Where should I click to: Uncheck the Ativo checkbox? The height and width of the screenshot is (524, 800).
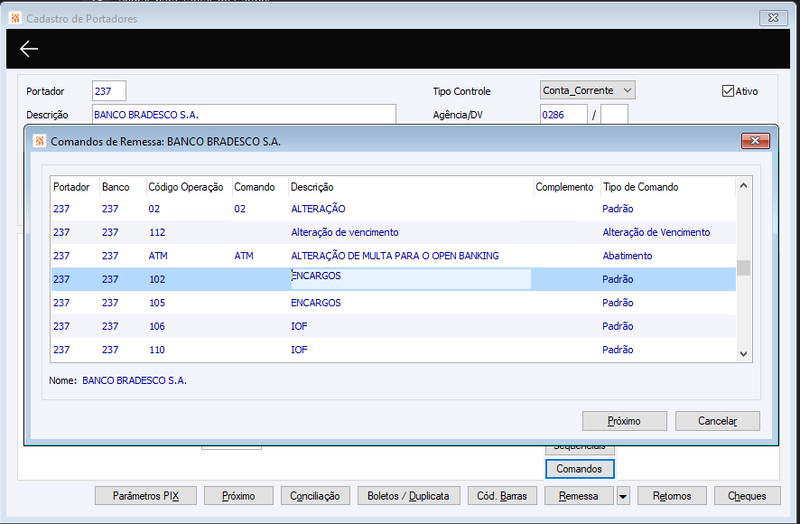point(728,91)
